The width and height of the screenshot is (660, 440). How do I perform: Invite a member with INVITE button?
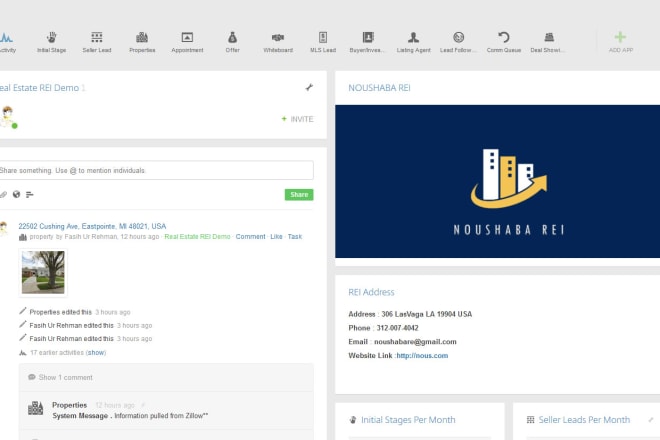298,119
